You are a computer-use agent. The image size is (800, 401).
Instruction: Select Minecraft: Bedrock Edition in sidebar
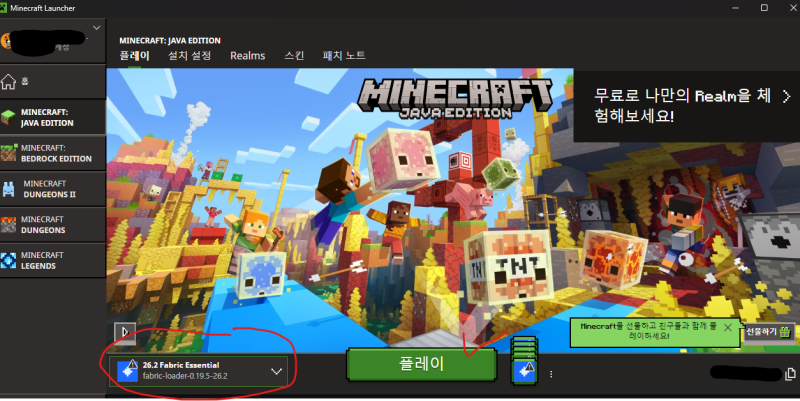tap(53, 153)
